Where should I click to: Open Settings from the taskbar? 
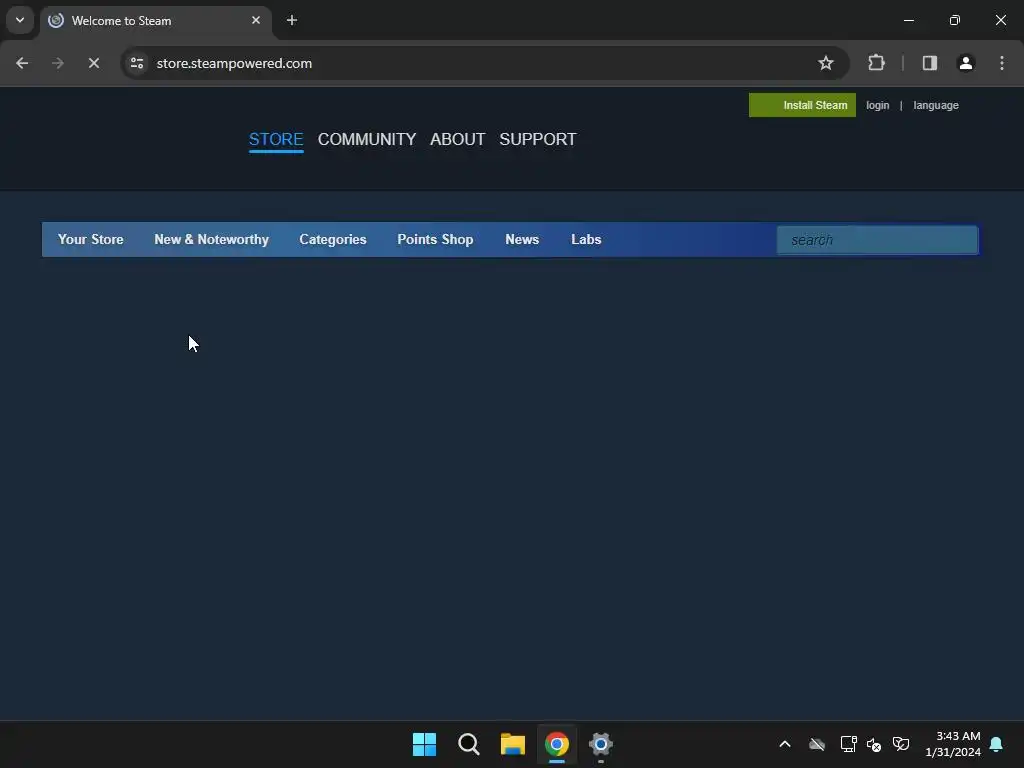pyautogui.click(x=601, y=744)
